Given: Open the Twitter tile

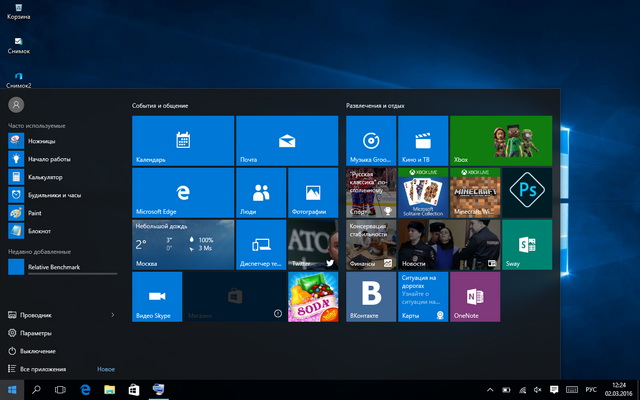Looking at the screenshot, I should 313,245.
